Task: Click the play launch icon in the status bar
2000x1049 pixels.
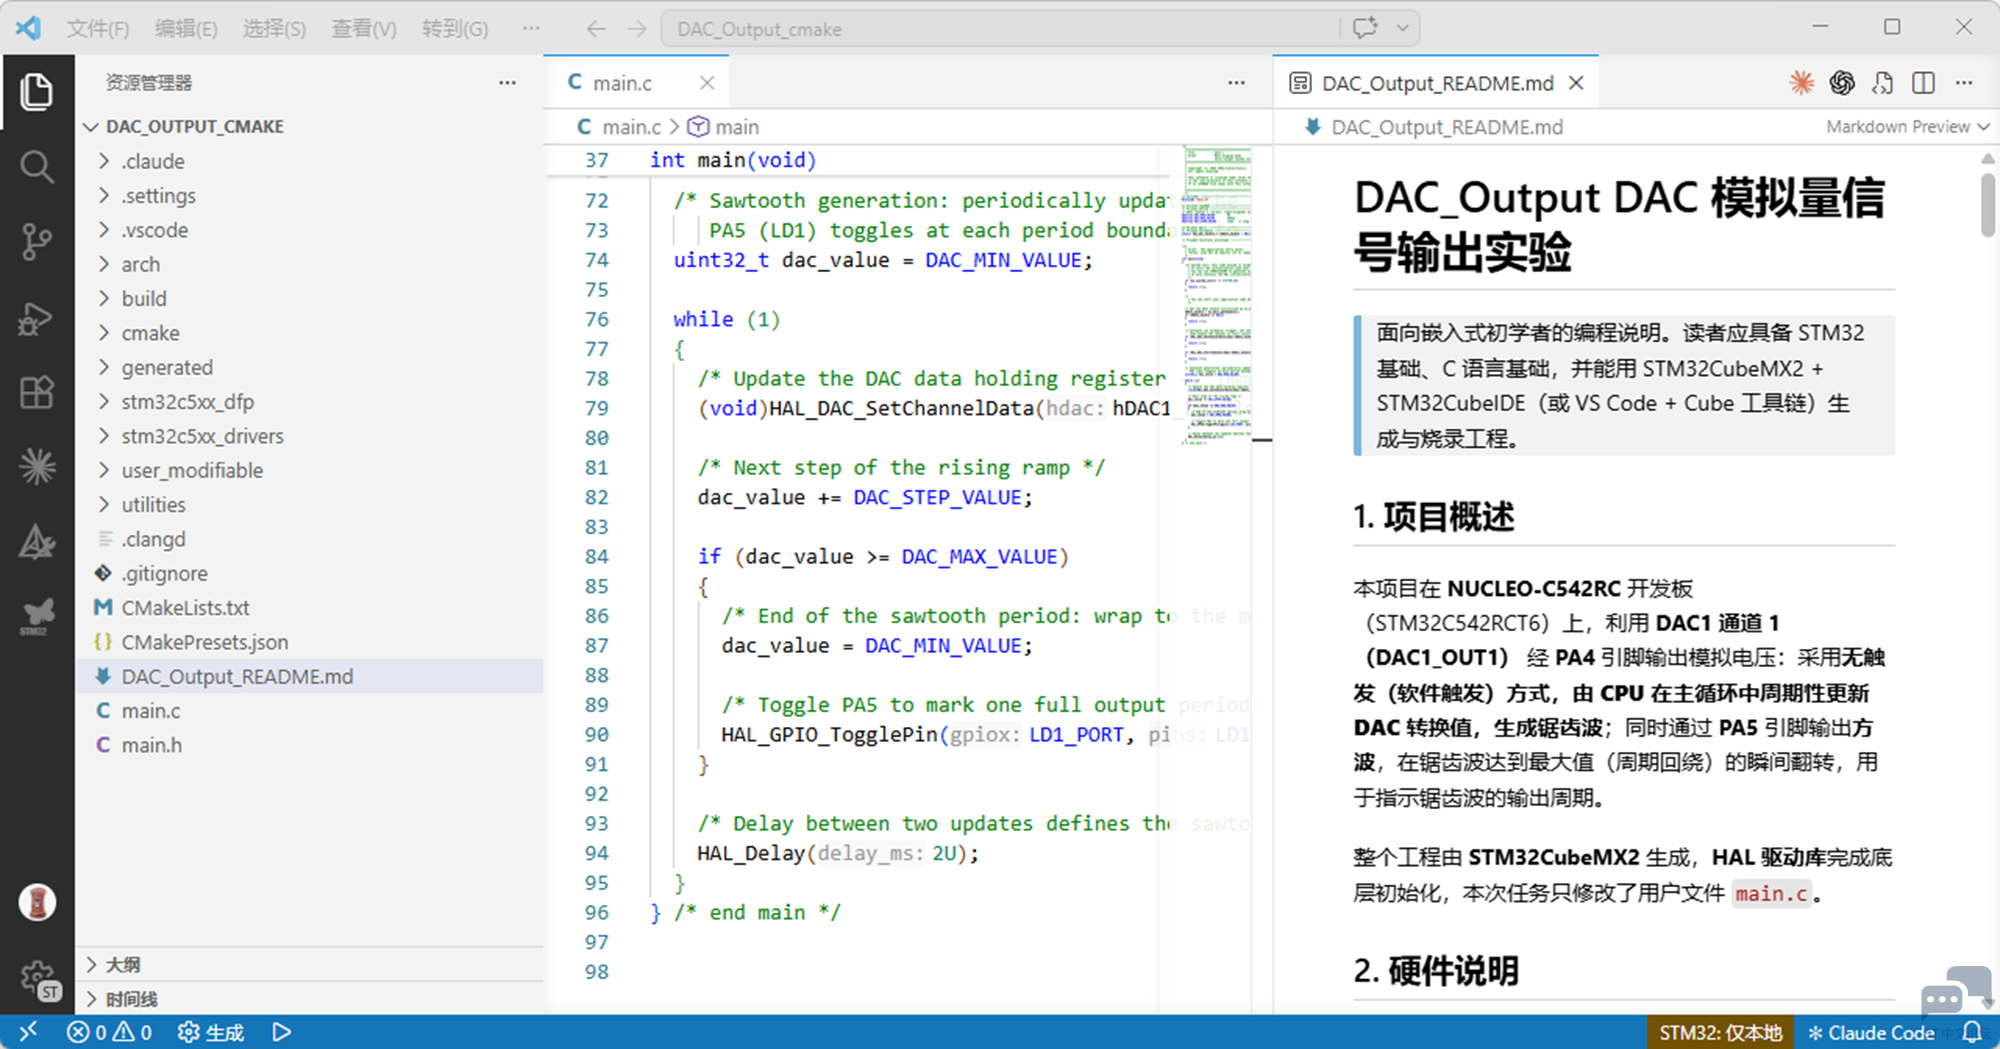Action: pyautogui.click(x=282, y=1032)
